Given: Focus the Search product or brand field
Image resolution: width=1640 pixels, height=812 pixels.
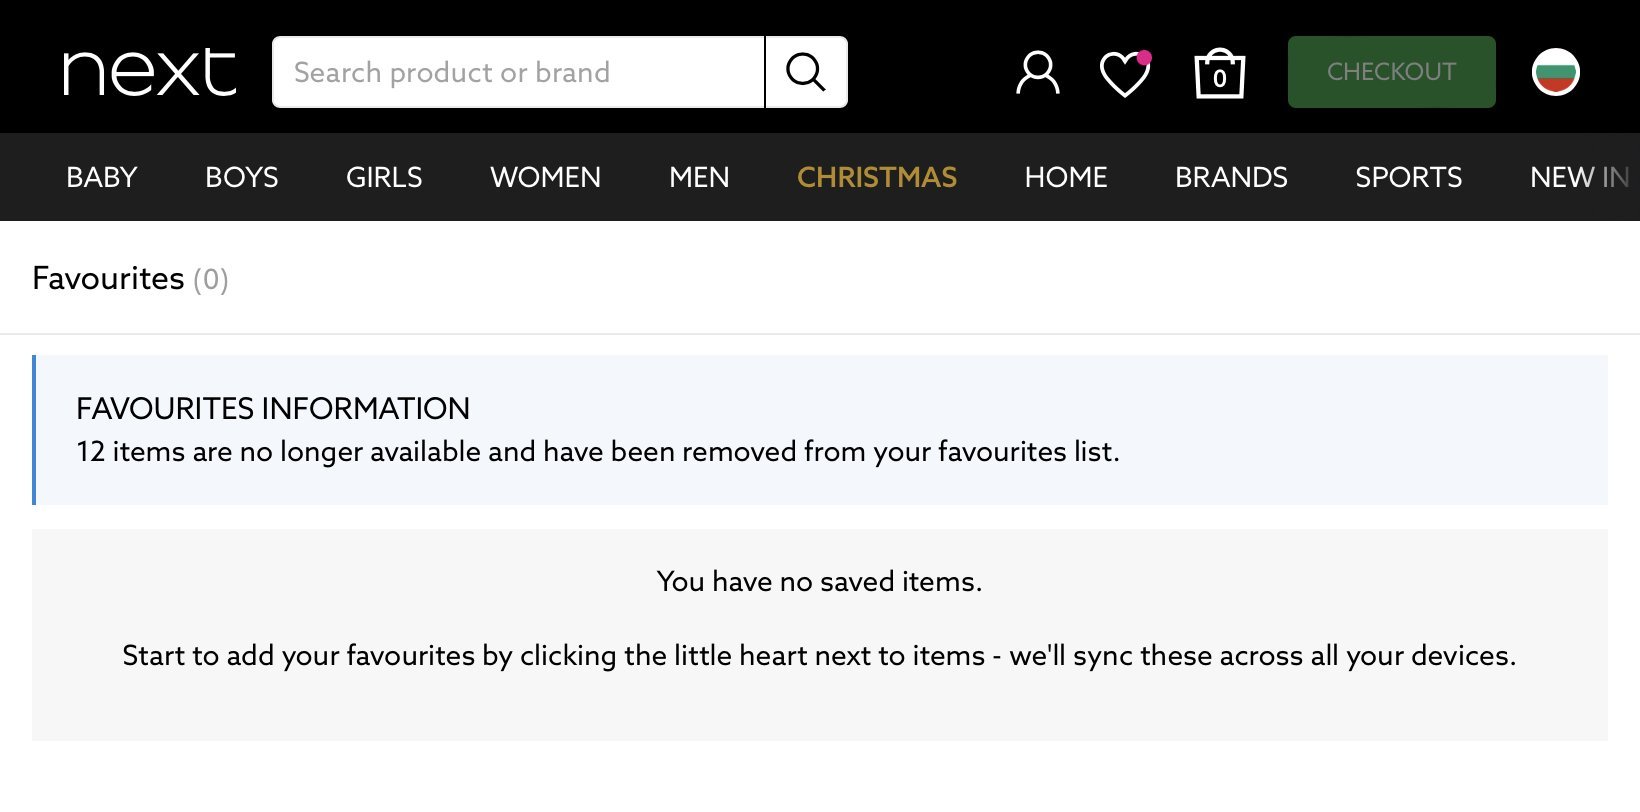Looking at the screenshot, I should (518, 72).
